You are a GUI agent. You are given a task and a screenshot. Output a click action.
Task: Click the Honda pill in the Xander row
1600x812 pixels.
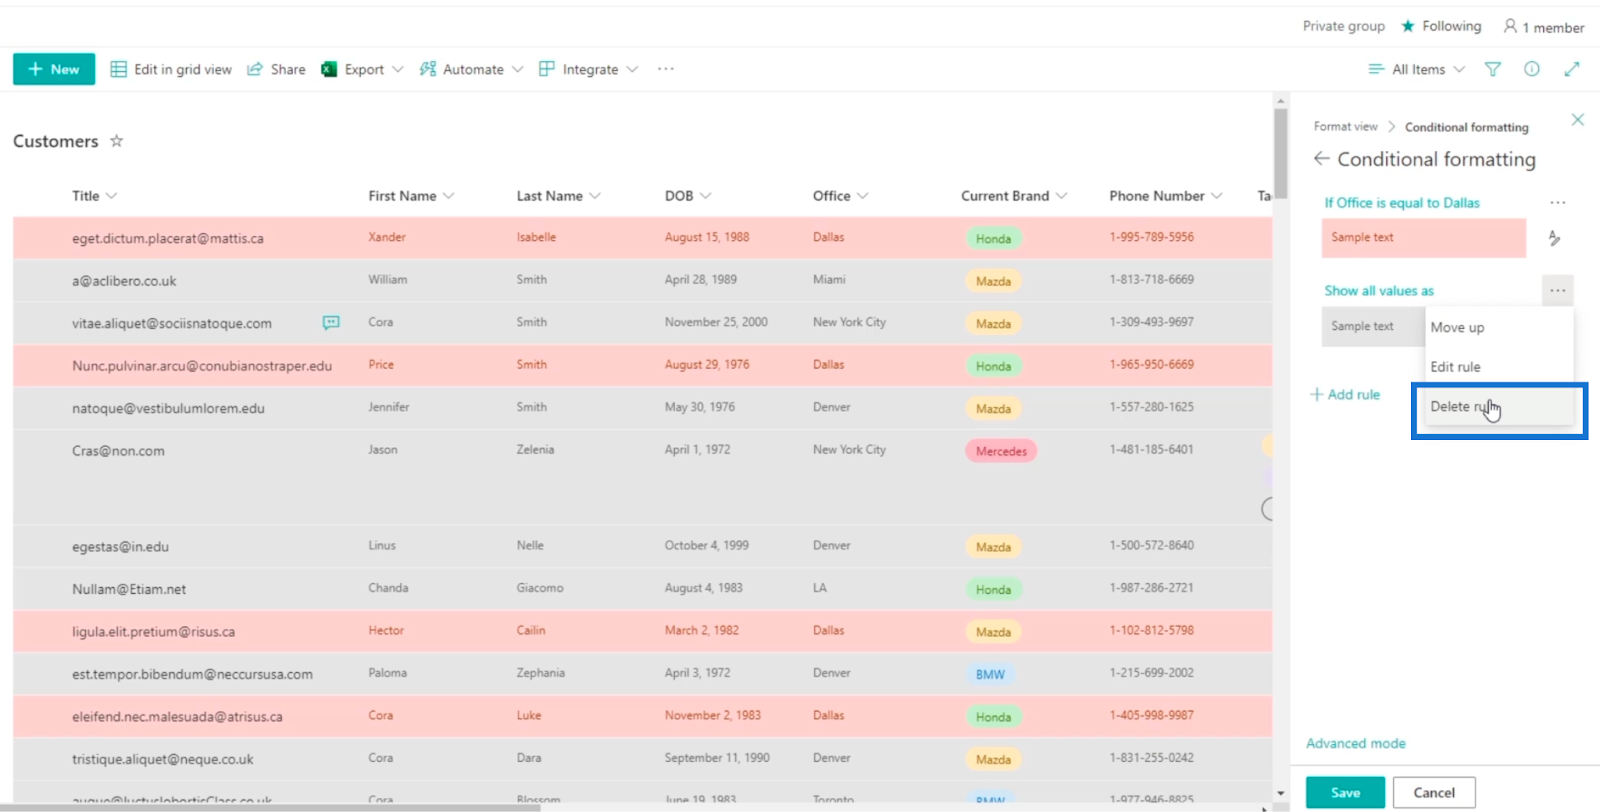coord(993,239)
